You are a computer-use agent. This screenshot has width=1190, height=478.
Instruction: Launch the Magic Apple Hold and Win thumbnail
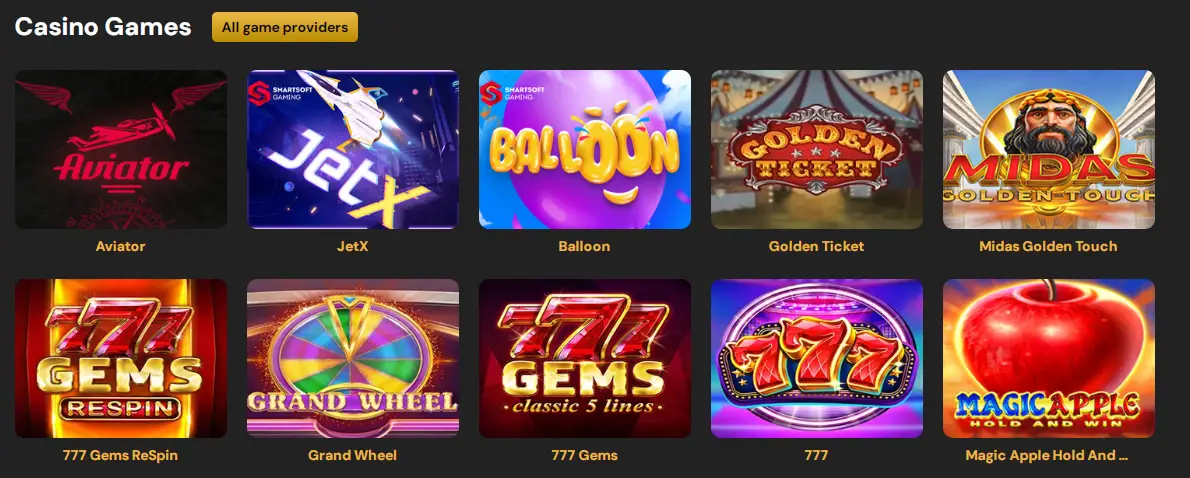pyautogui.click(x=1048, y=358)
